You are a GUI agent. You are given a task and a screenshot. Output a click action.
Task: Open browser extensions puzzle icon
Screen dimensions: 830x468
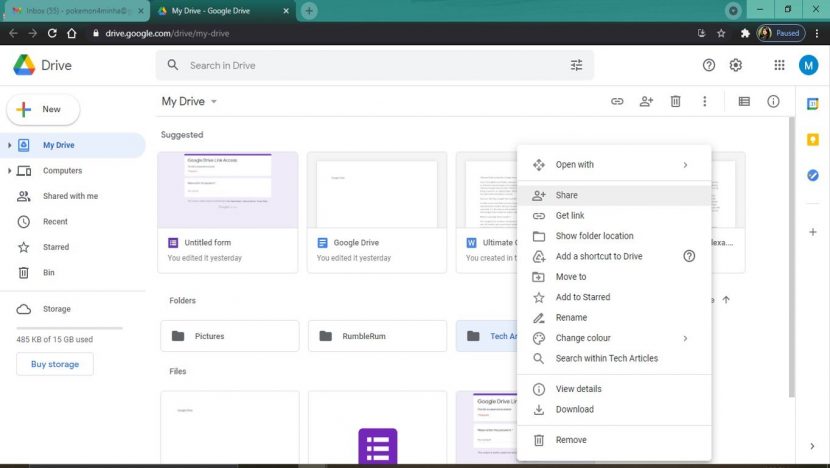[x=745, y=33]
